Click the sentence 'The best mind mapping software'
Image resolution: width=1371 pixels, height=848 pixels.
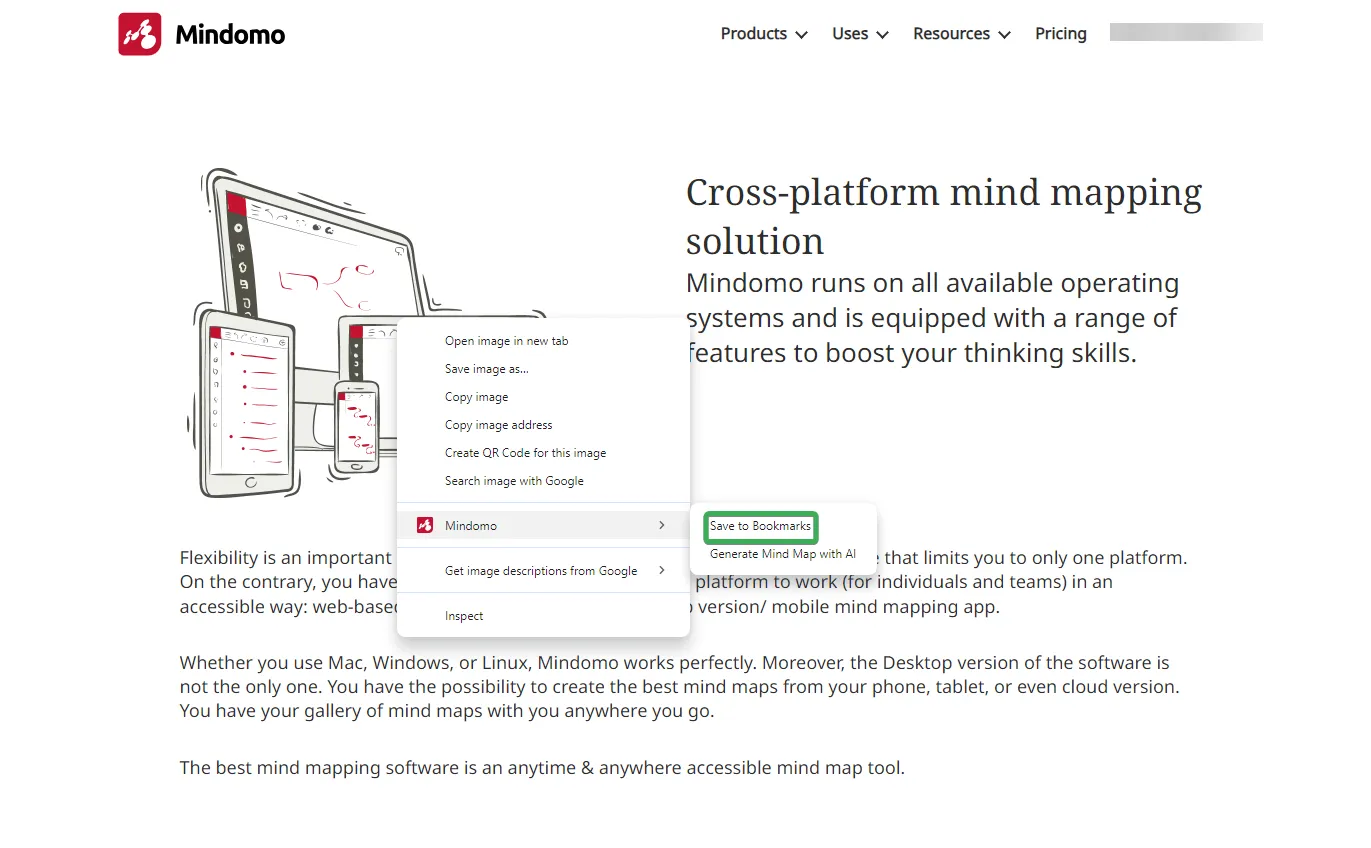tap(542, 768)
